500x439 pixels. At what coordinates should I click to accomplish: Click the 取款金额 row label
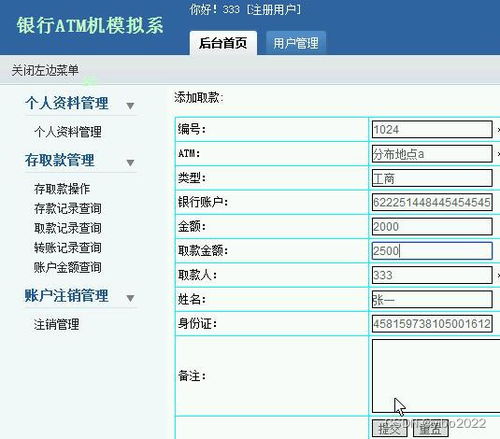click(x=203, y=251)
